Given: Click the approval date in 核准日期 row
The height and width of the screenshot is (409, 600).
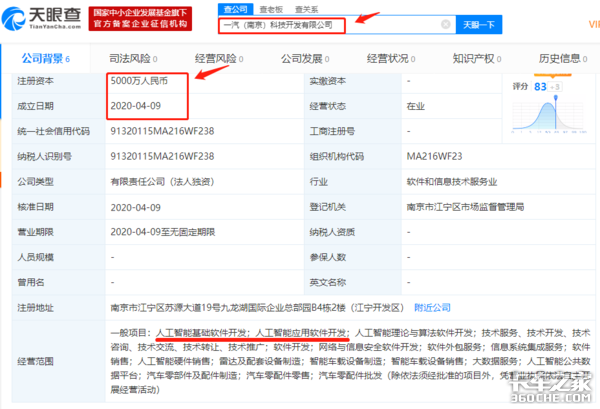Looking at the screenshot, I should pos(135,207).
